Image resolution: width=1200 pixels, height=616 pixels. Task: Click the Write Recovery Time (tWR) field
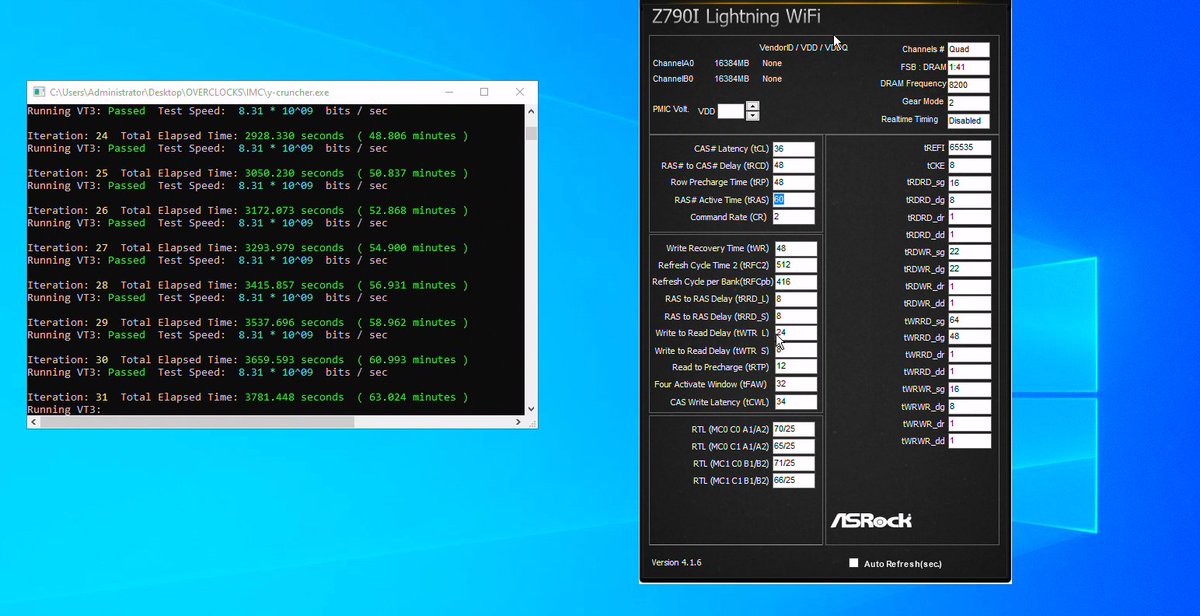click(x=795, y=248)
